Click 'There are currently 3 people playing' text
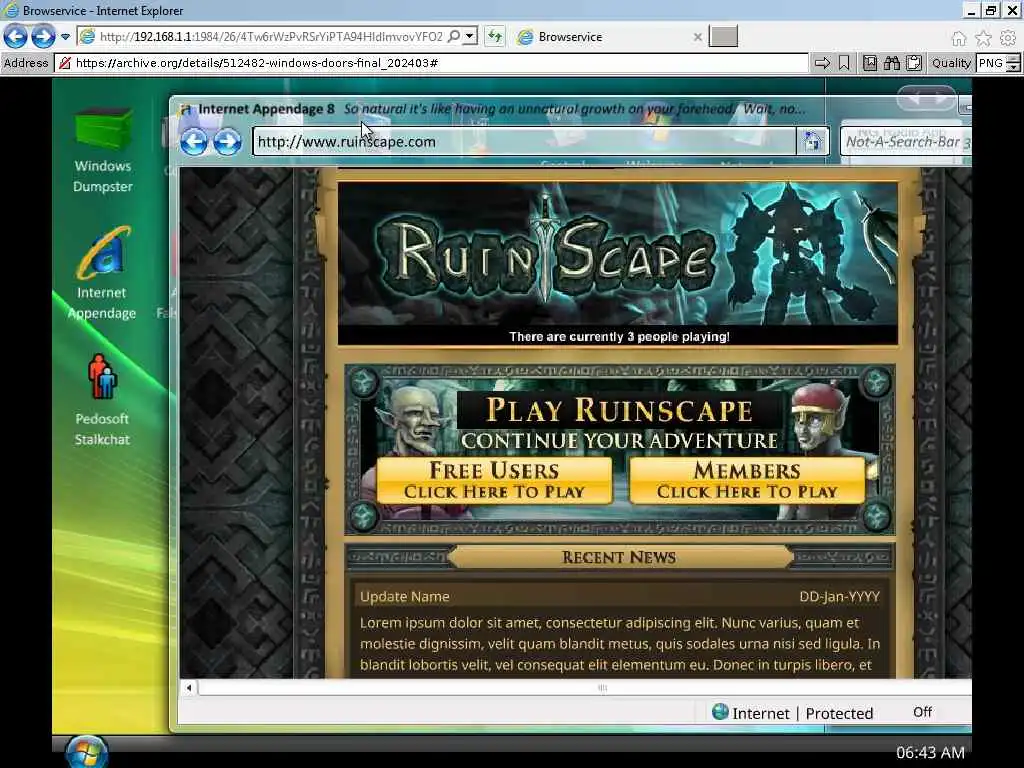Image resolution: width=1024 pixels, height=768 pixels. click(x=619, y=337)
